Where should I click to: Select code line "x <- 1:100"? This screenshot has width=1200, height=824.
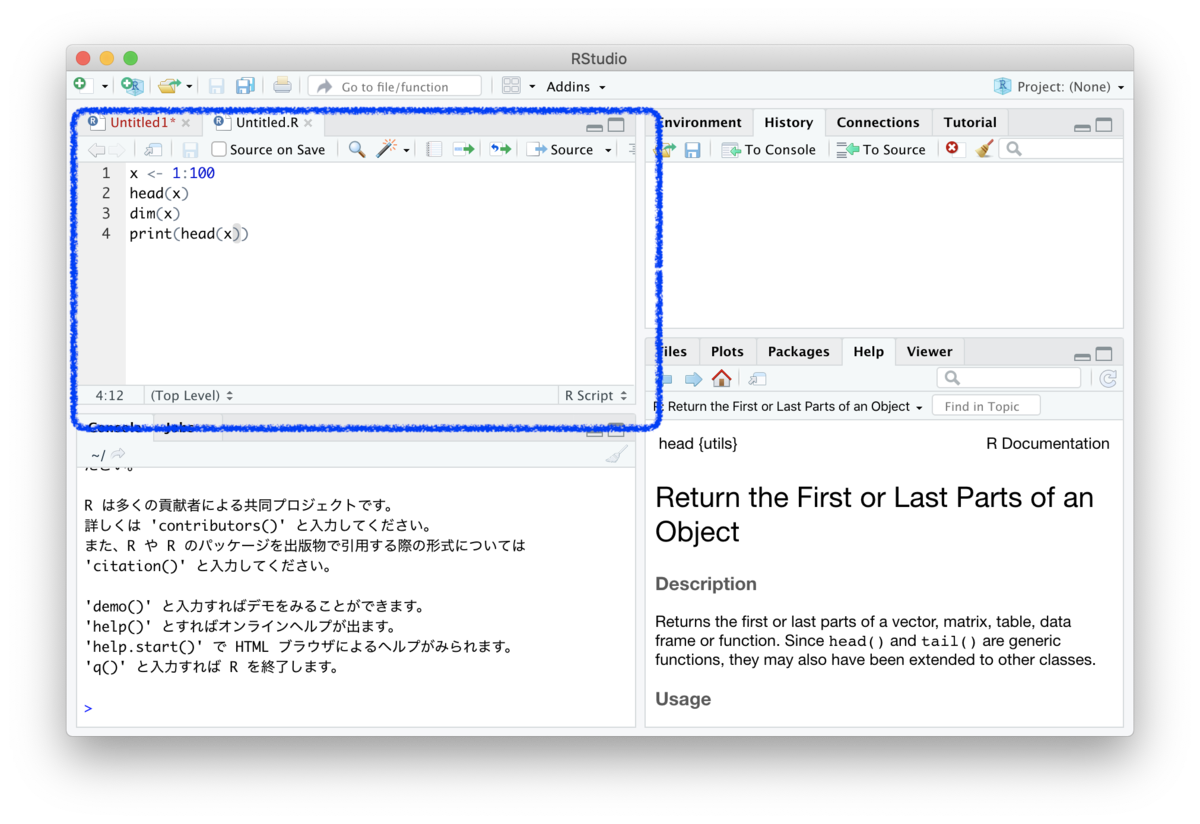point(172,173)
